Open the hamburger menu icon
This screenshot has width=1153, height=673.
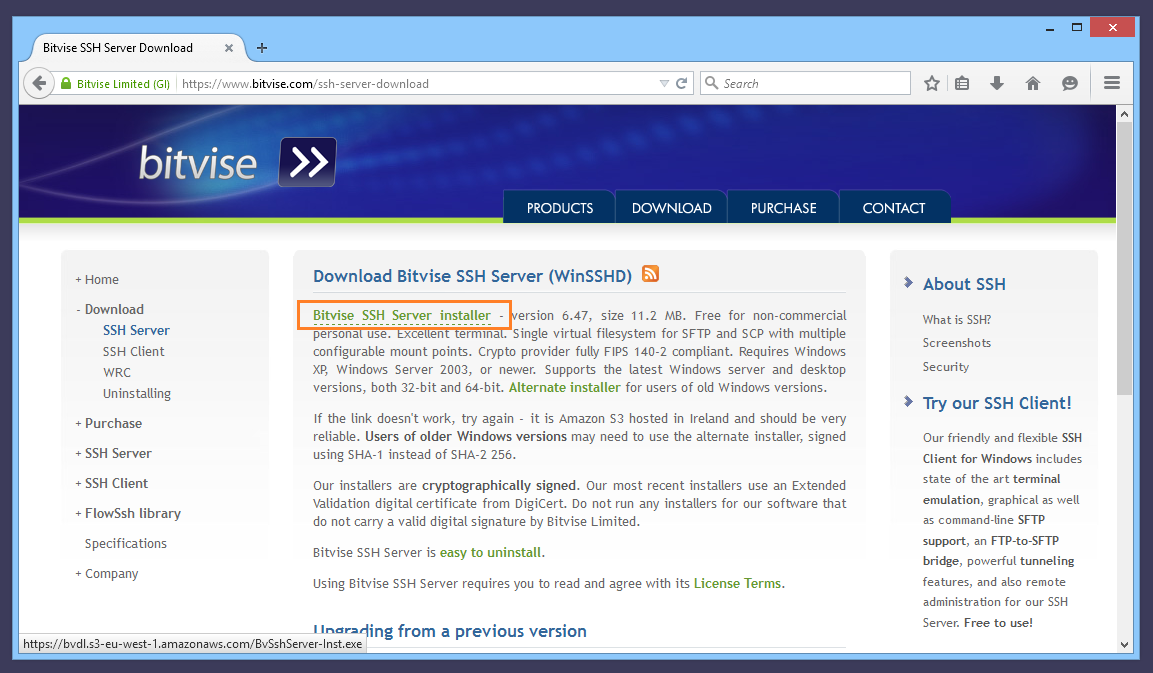pos(1112,83)
